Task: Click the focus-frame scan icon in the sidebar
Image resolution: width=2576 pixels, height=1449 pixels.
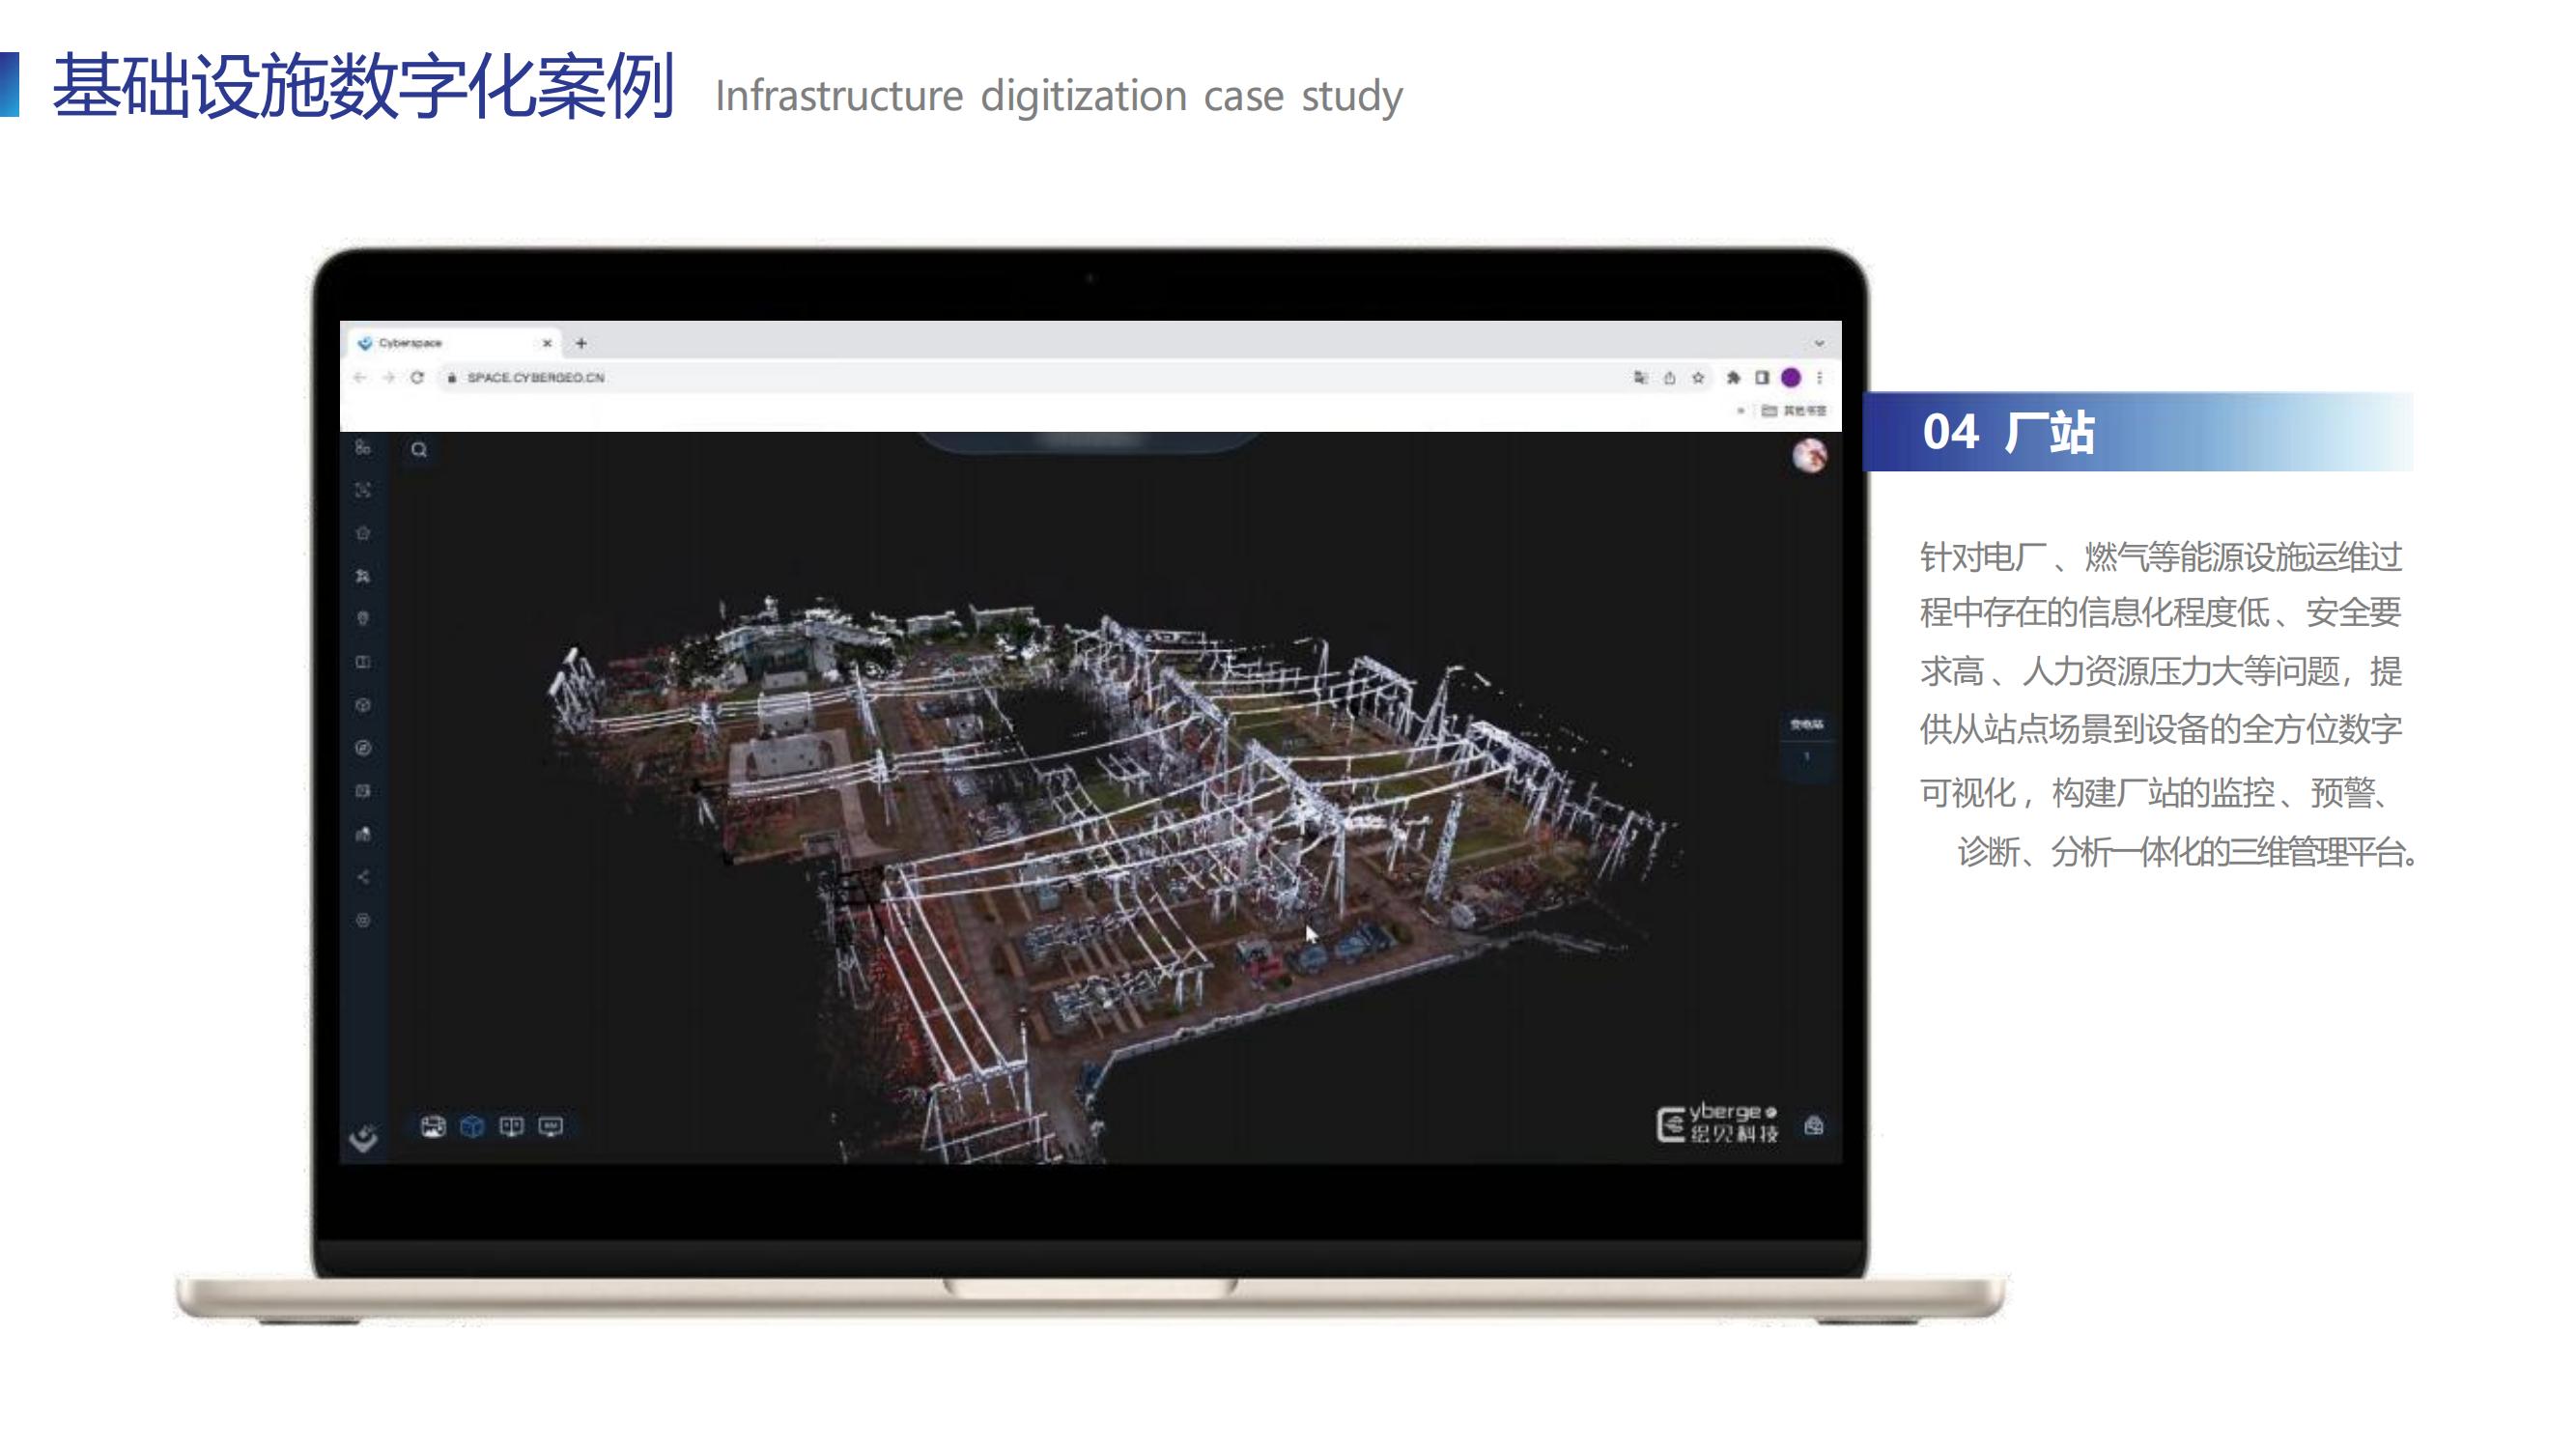Action: (x=363, y=490)
